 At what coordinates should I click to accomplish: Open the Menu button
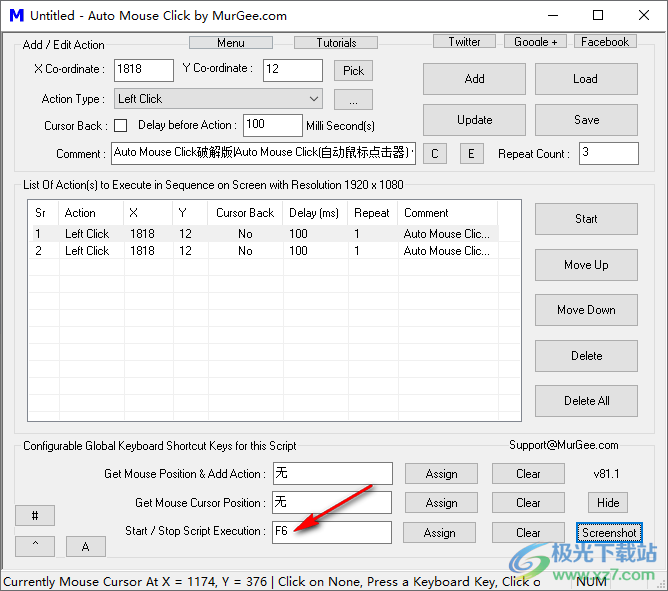[x=231, y=43]
